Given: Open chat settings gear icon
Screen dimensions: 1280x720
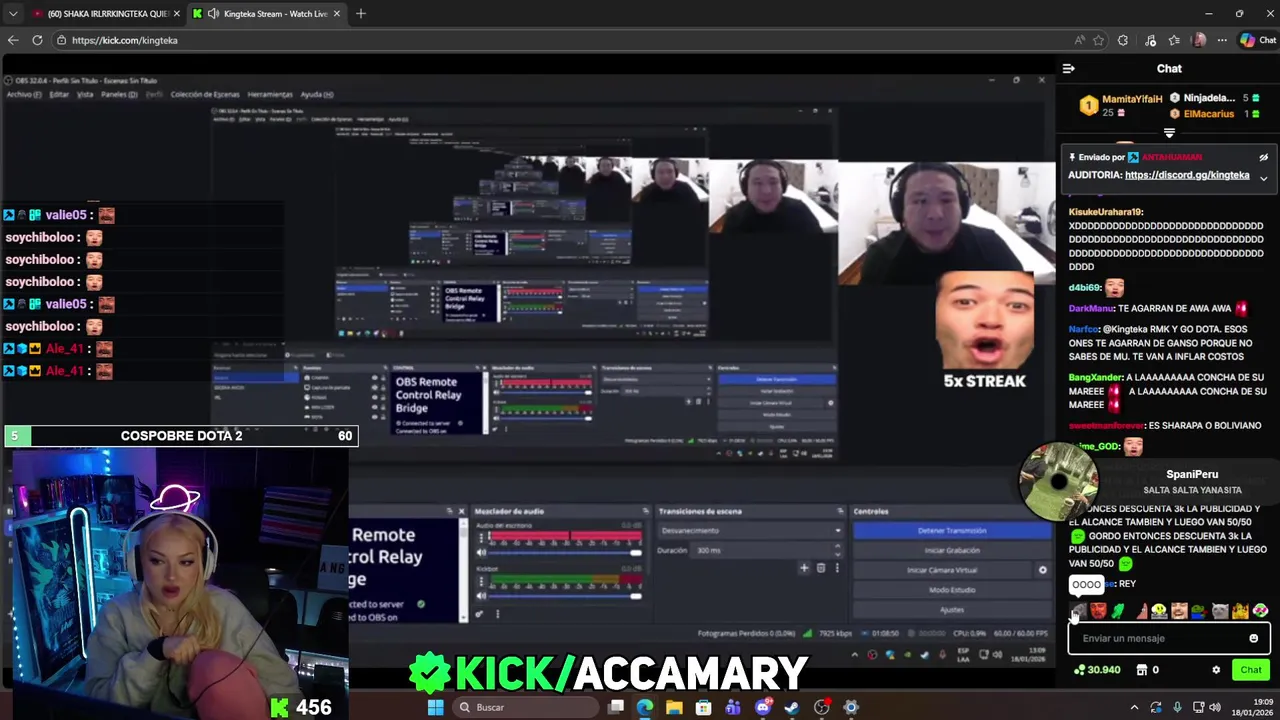Looking at the screenshot, I should click(x=1216, y=670).
